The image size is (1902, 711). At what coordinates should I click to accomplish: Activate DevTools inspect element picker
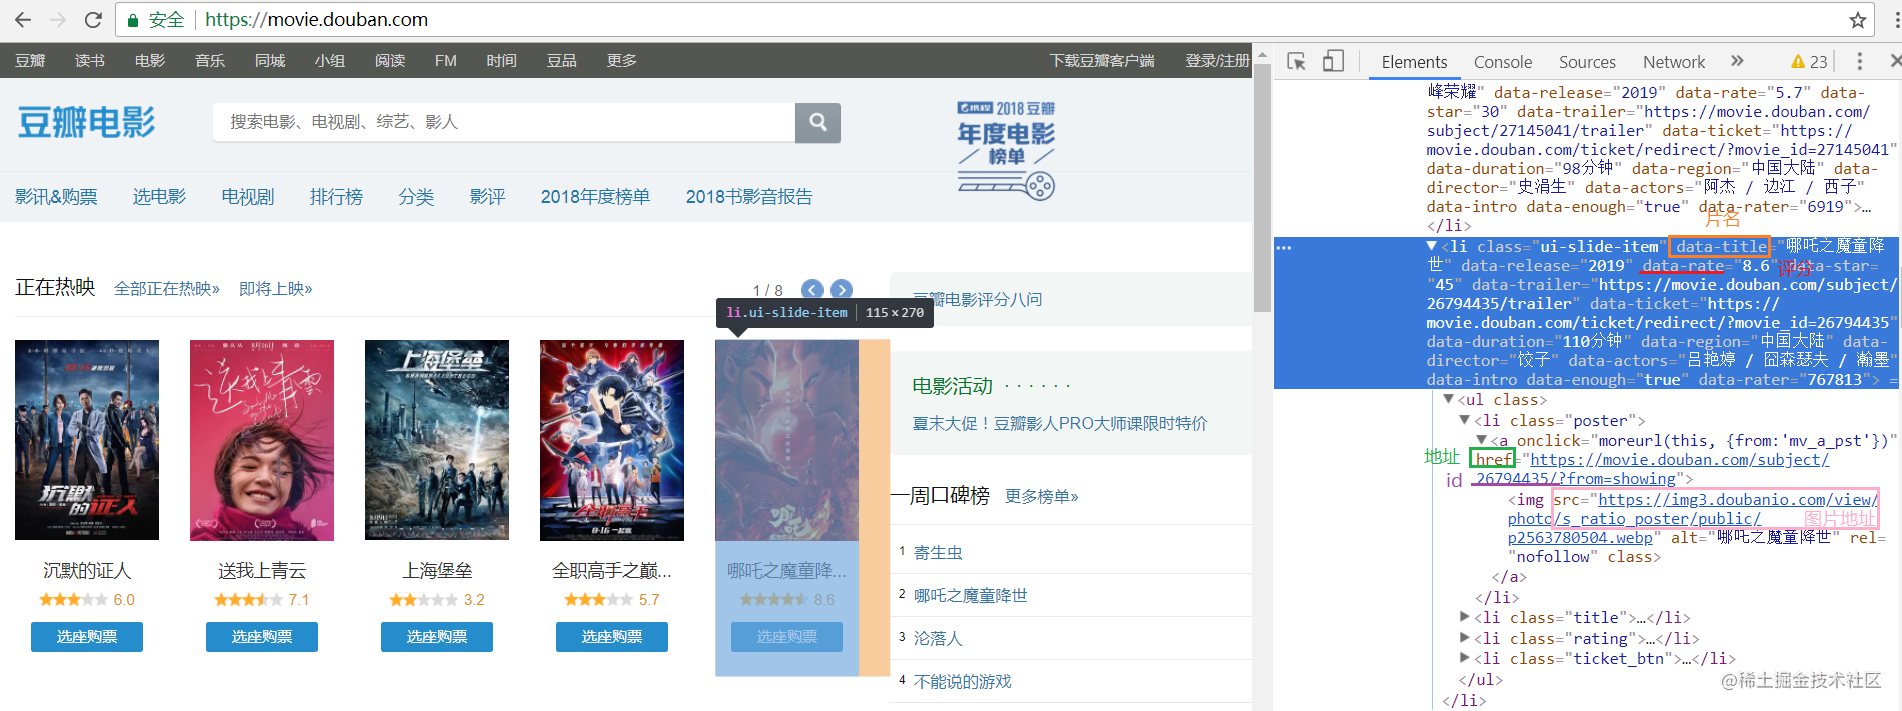tap(1296, 61)
